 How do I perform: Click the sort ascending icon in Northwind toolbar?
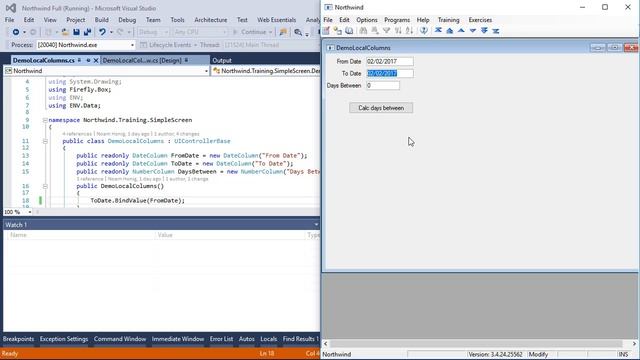pos(398,31)
